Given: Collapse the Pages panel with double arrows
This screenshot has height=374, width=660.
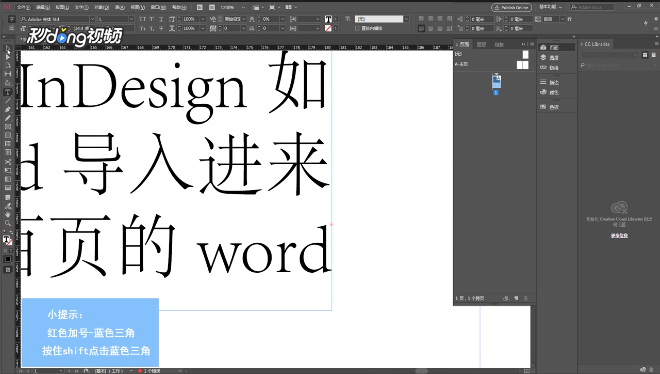Looking at the screenshot, I should pyautogui.click(x=524, y=44).
